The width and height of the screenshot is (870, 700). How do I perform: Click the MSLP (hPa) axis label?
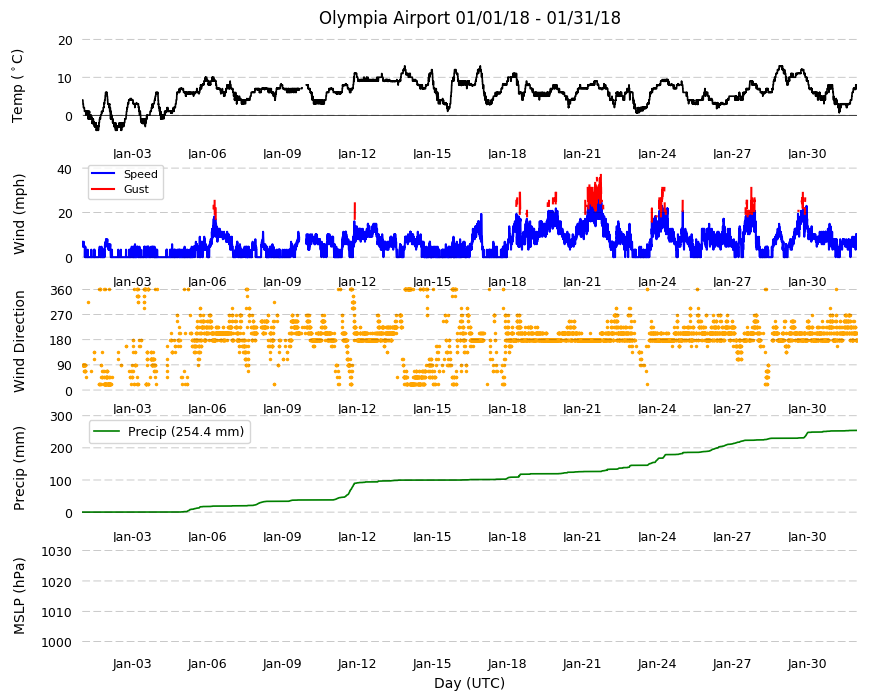click(x=19, y=596)
